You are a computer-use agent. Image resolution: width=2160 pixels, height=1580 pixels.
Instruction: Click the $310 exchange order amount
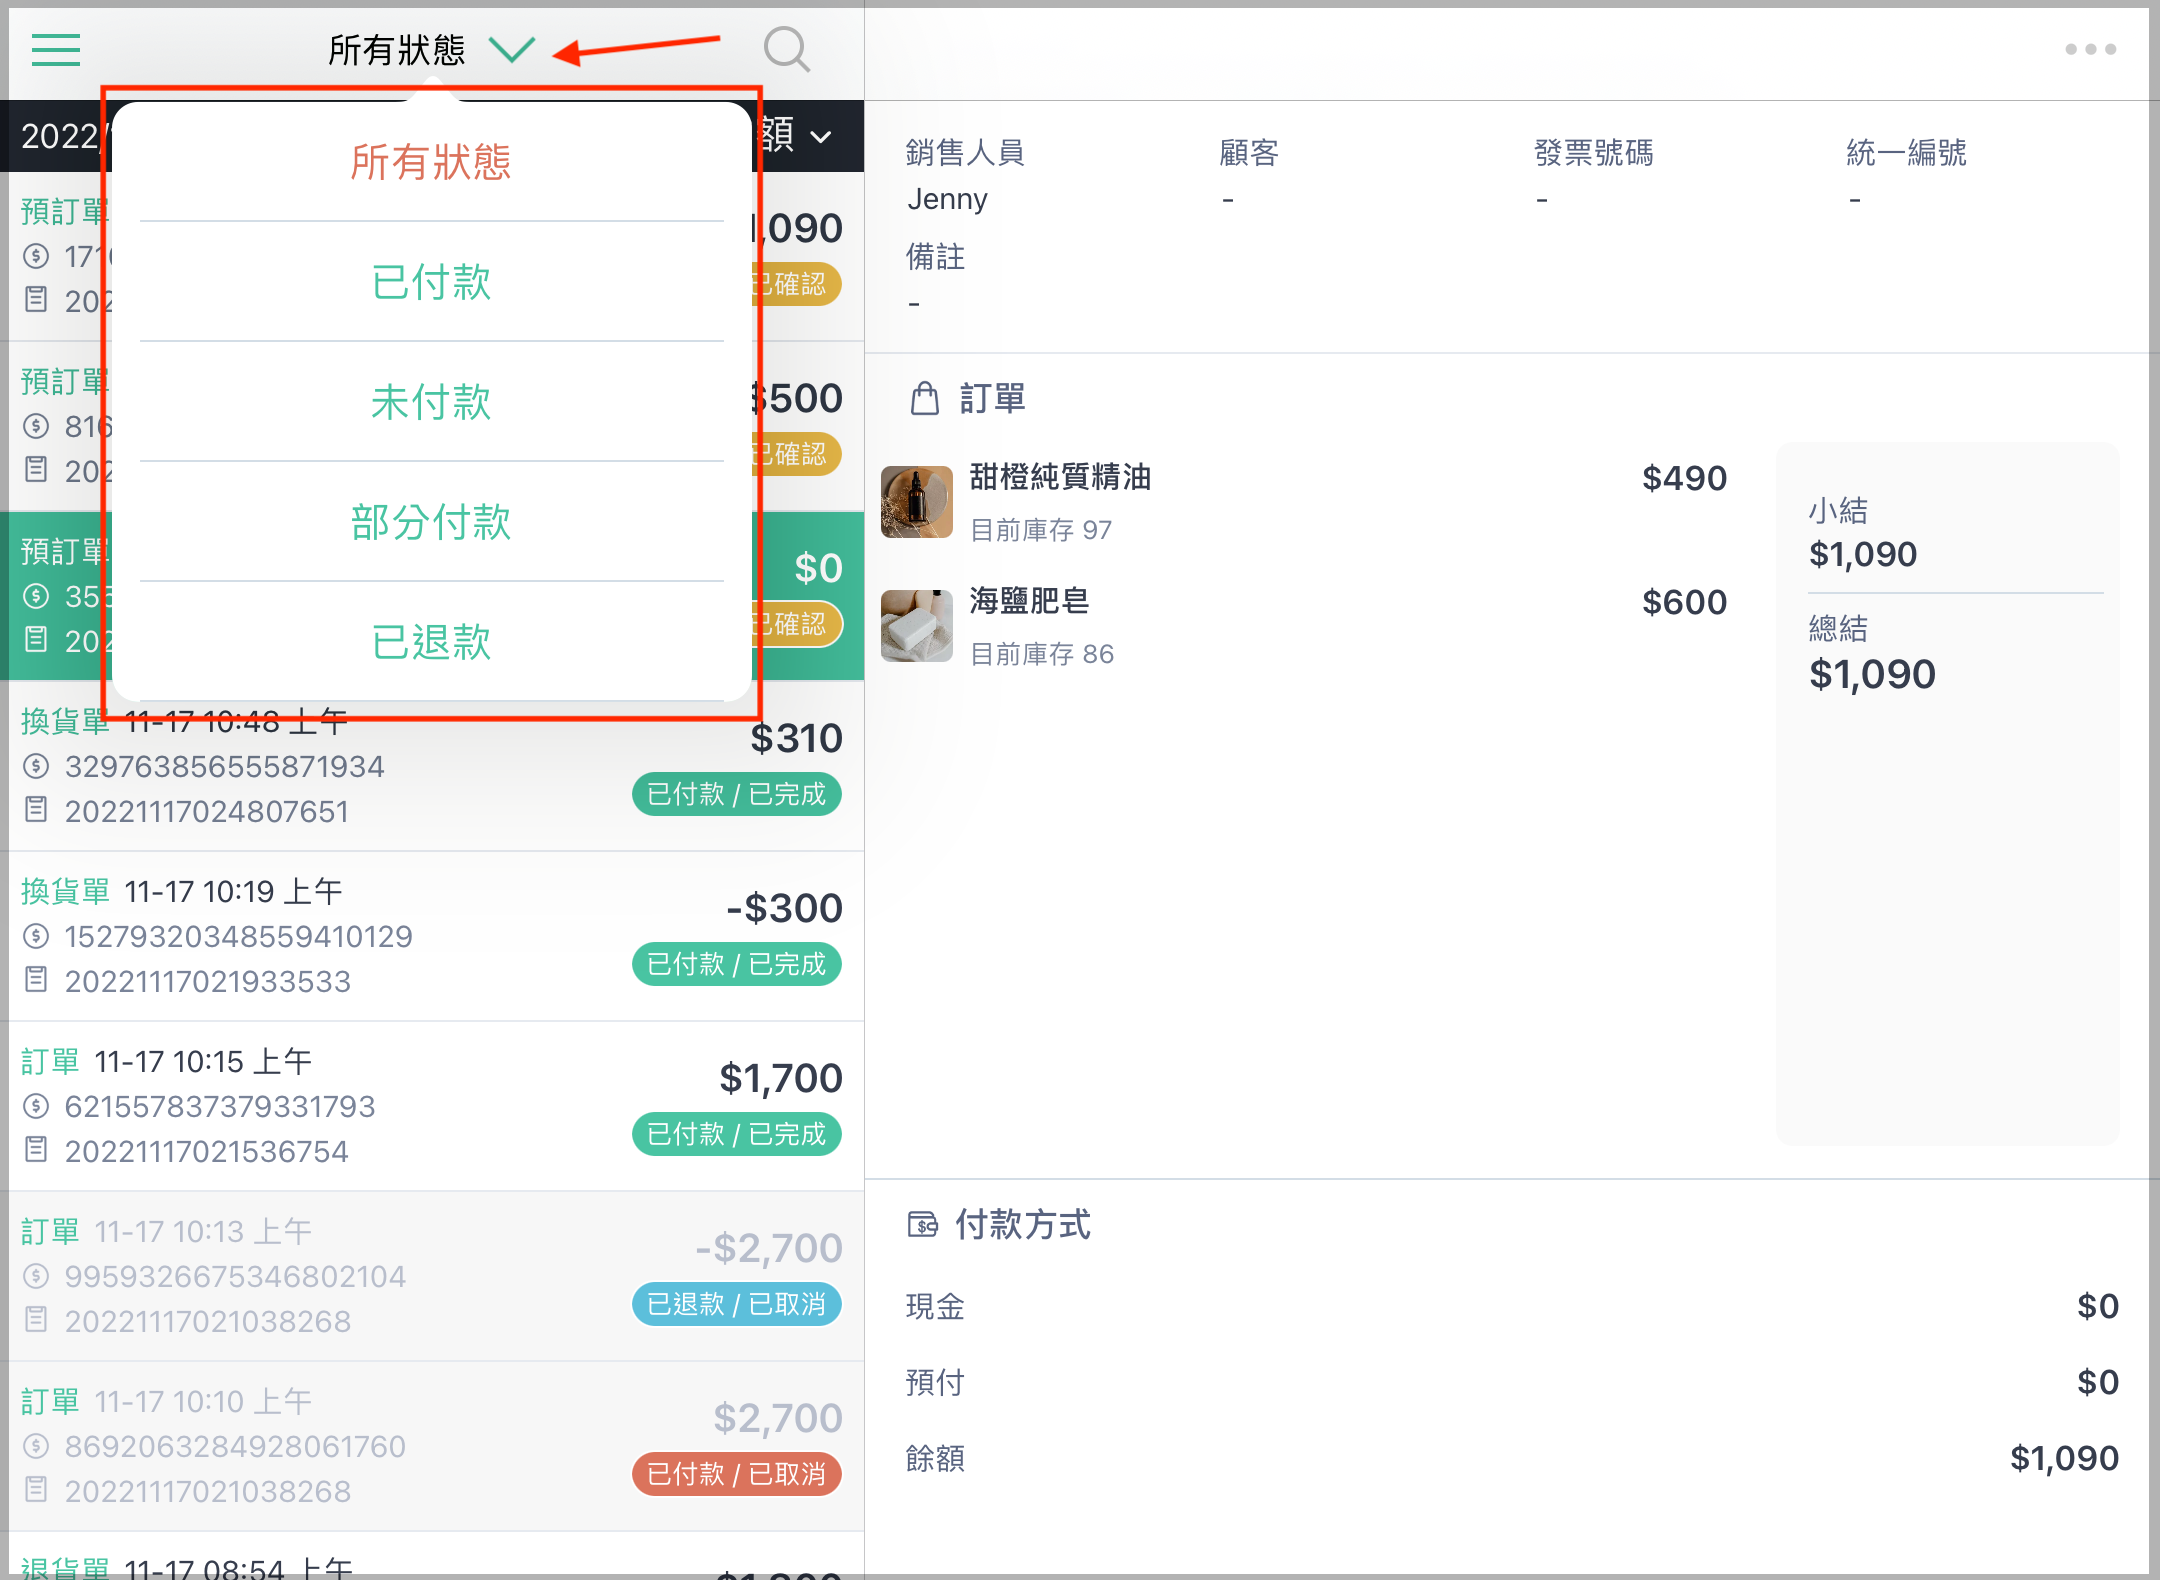click(x=797, y=738)
